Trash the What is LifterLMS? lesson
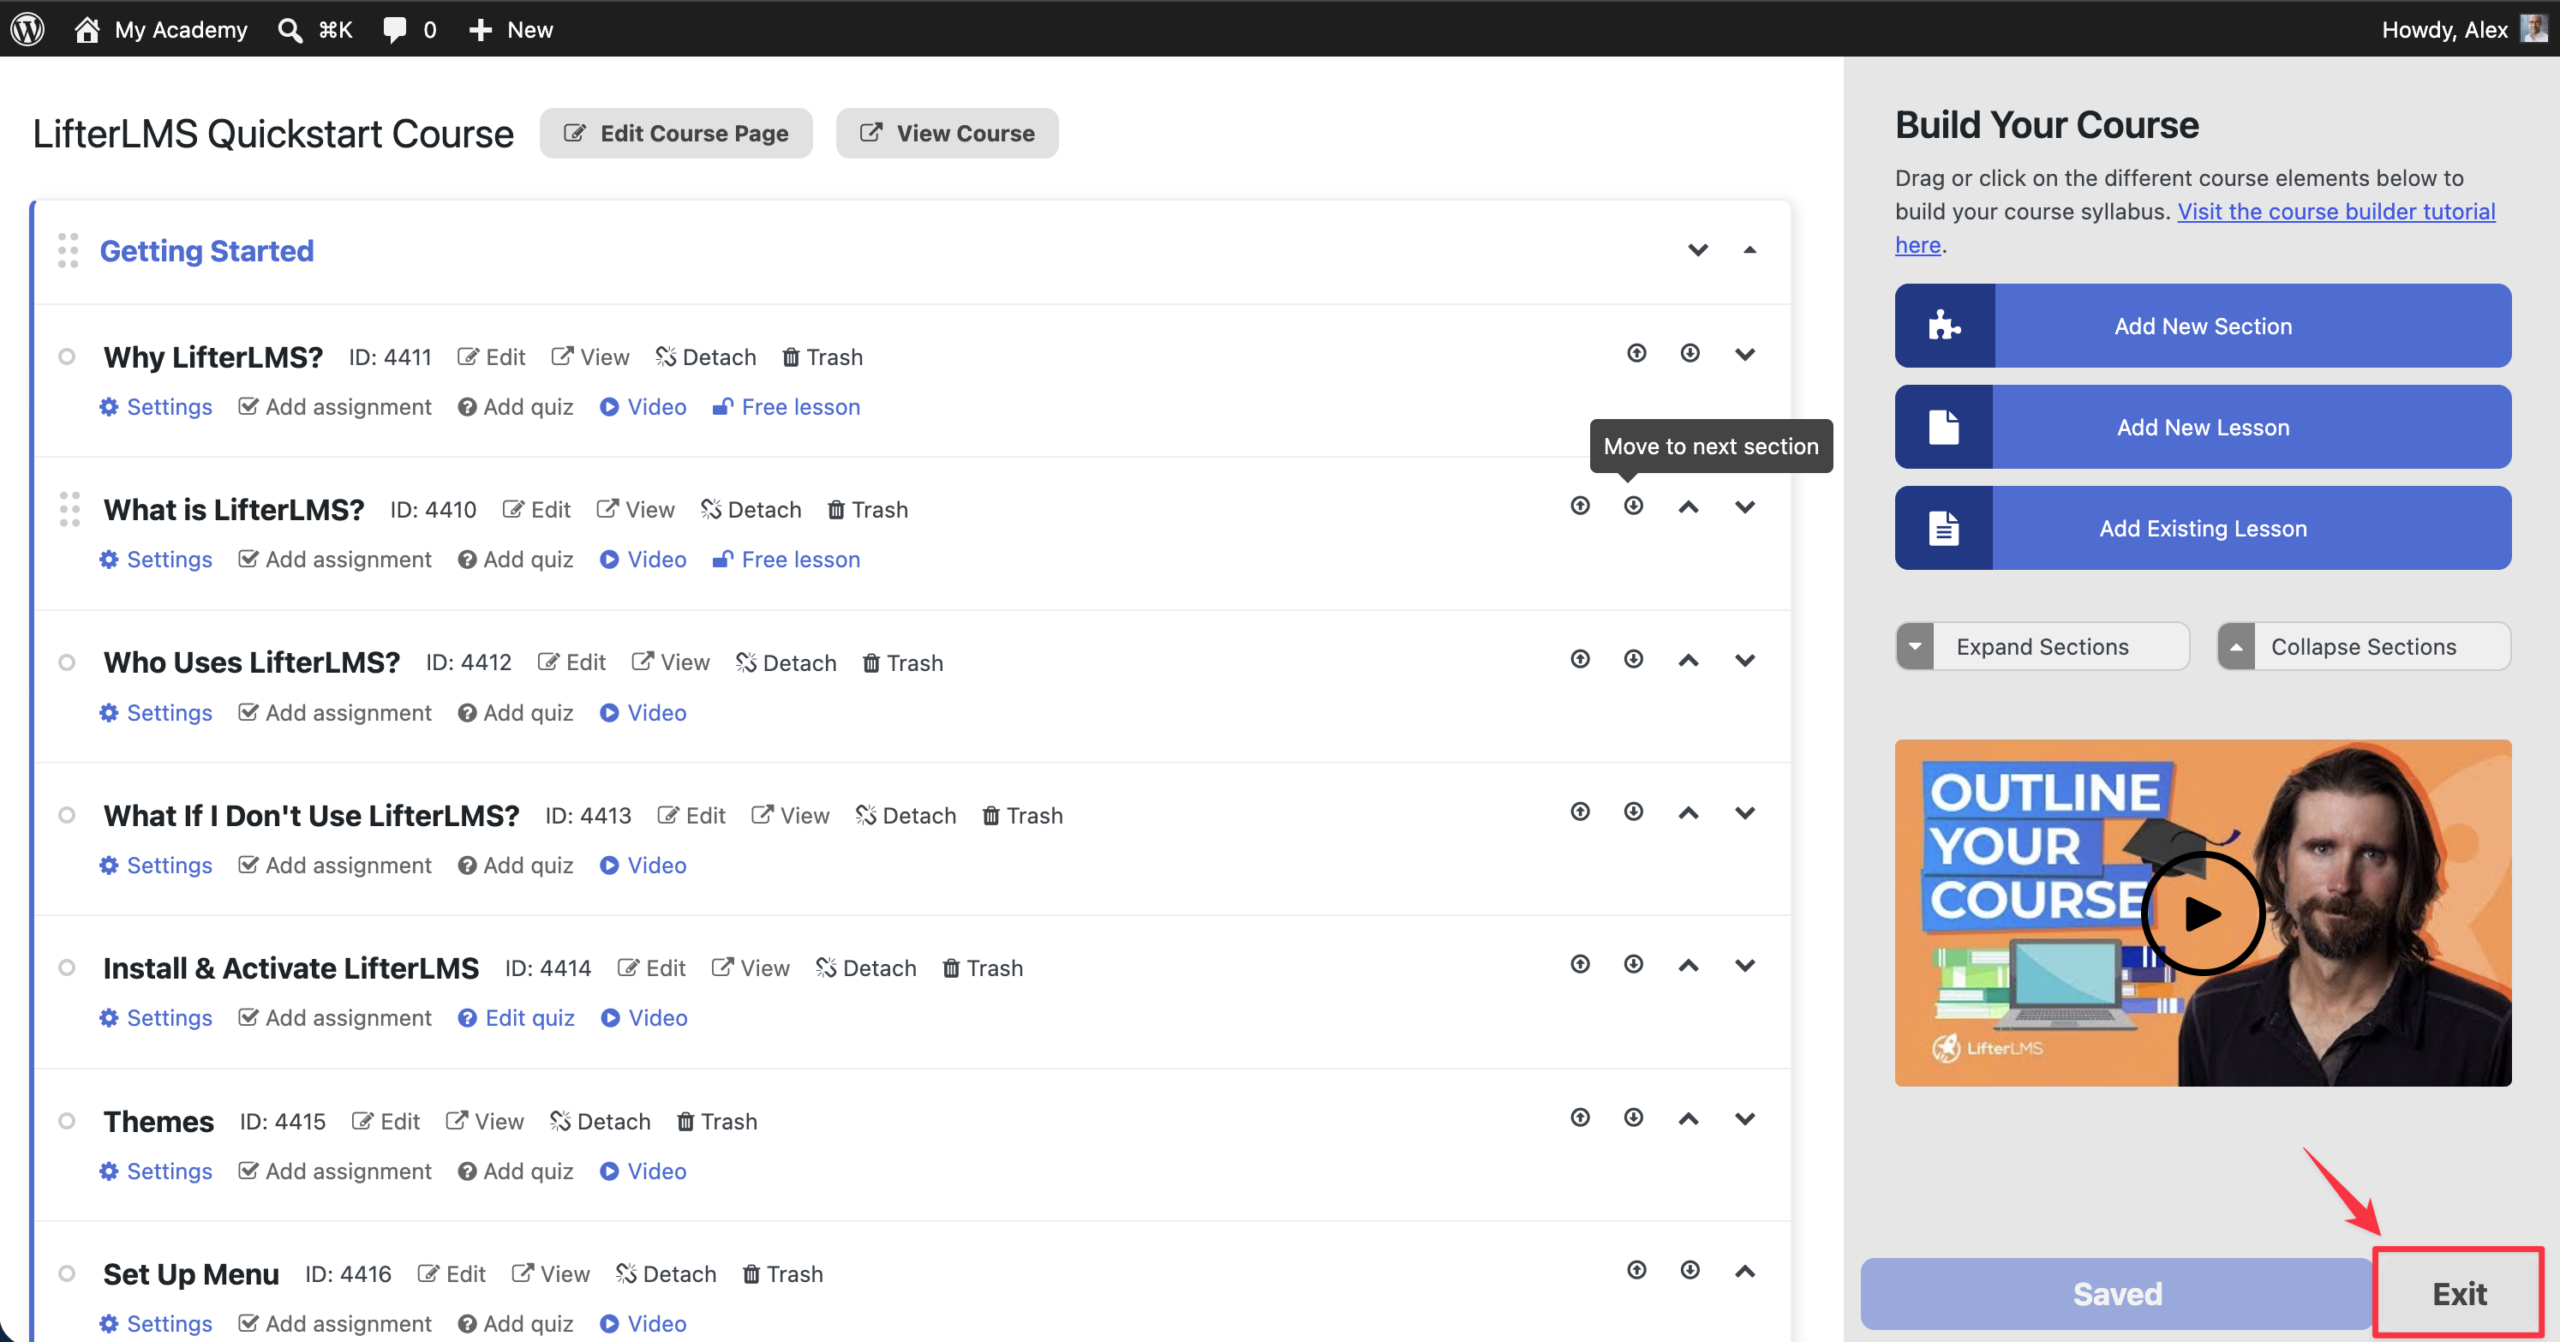2560x1342 pixels. pyautogui.click(x=868, y=510)
